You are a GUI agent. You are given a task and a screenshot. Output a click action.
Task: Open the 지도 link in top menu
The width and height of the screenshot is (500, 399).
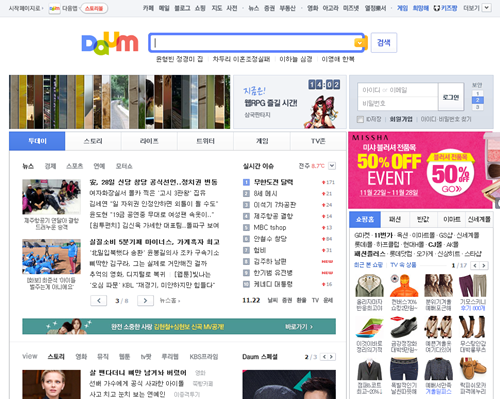click(217, 8)
